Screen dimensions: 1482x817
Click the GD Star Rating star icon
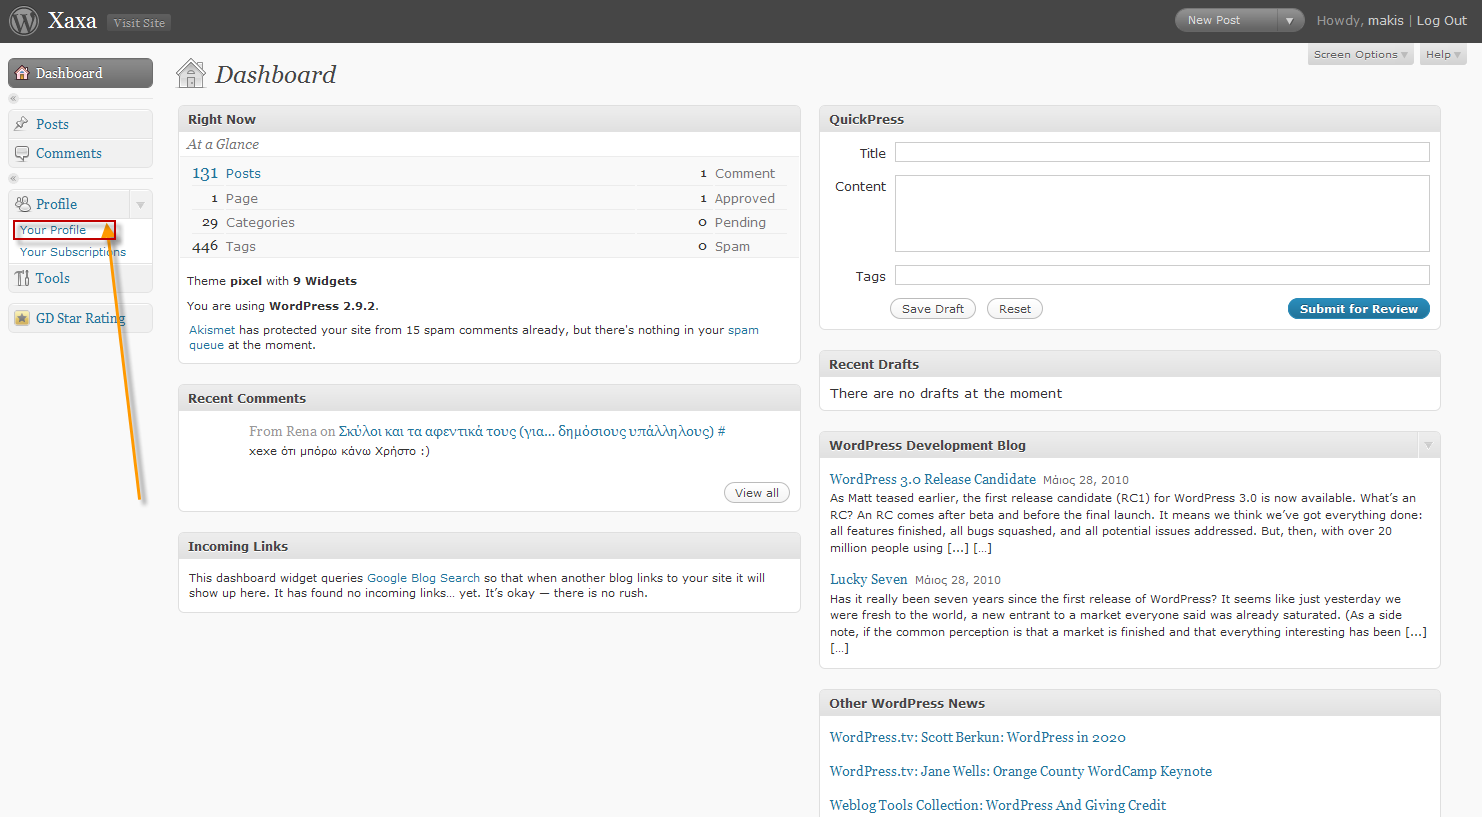[x=22, y=318]
